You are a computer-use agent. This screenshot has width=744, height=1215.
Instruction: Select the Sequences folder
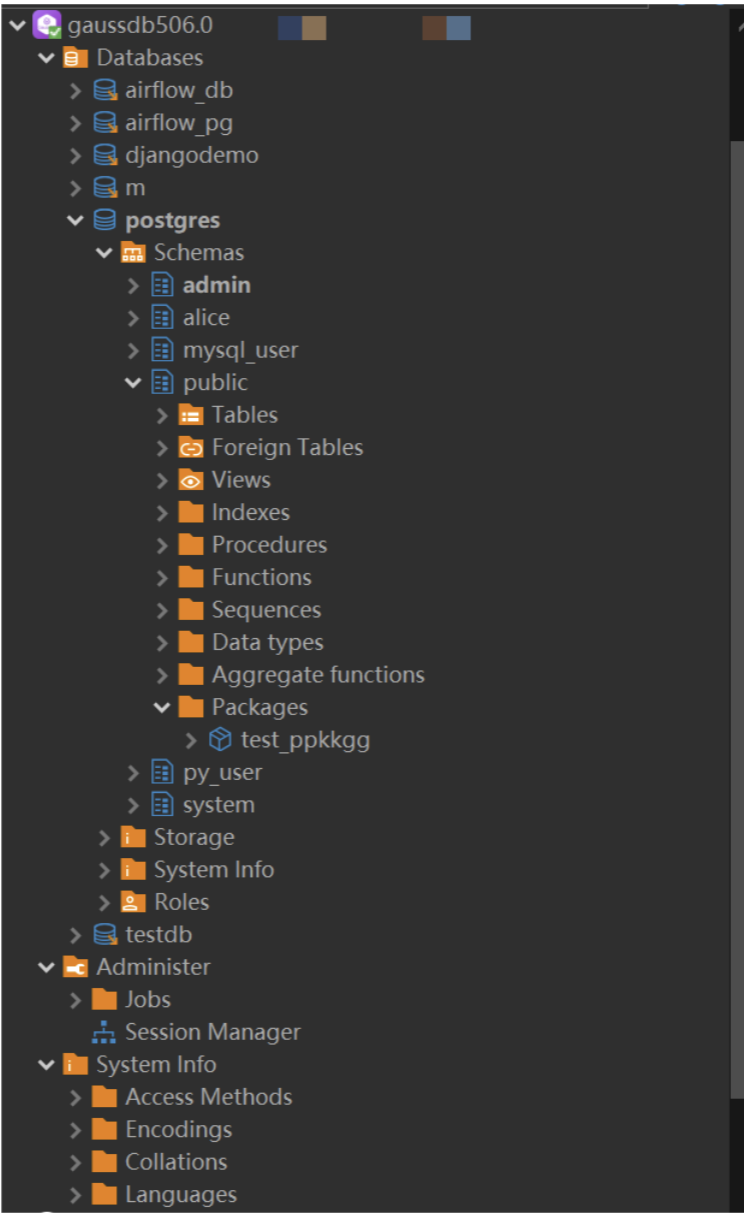tap(266, 610)
